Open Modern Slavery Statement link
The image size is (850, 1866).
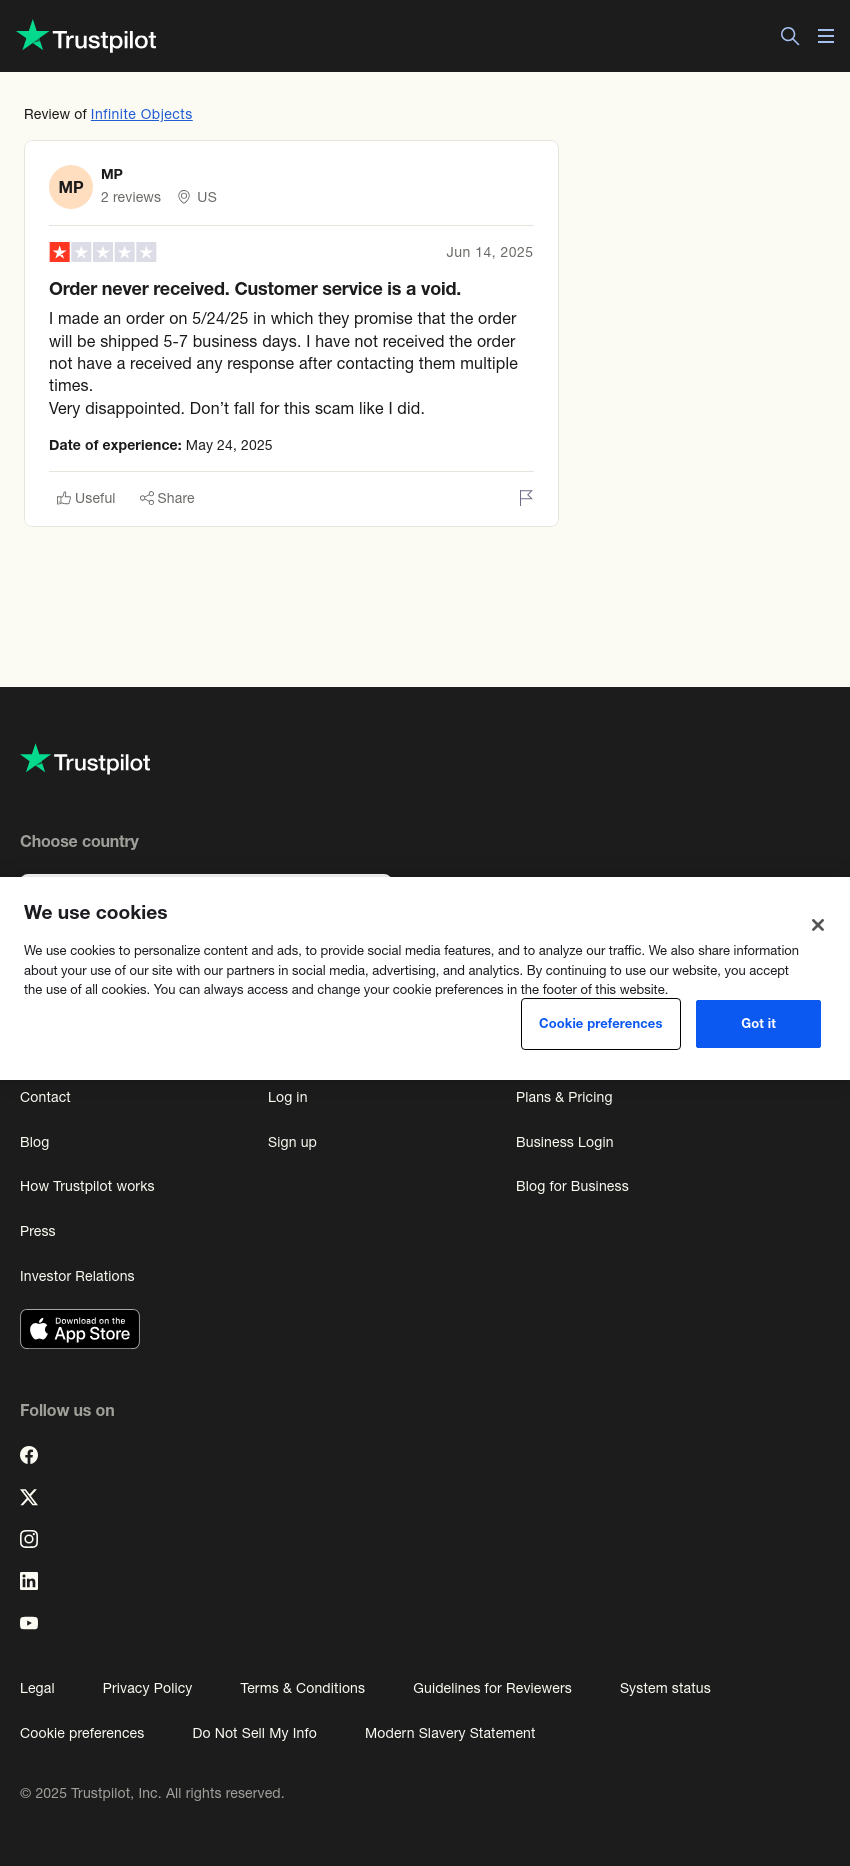[x=450, y=1733]
